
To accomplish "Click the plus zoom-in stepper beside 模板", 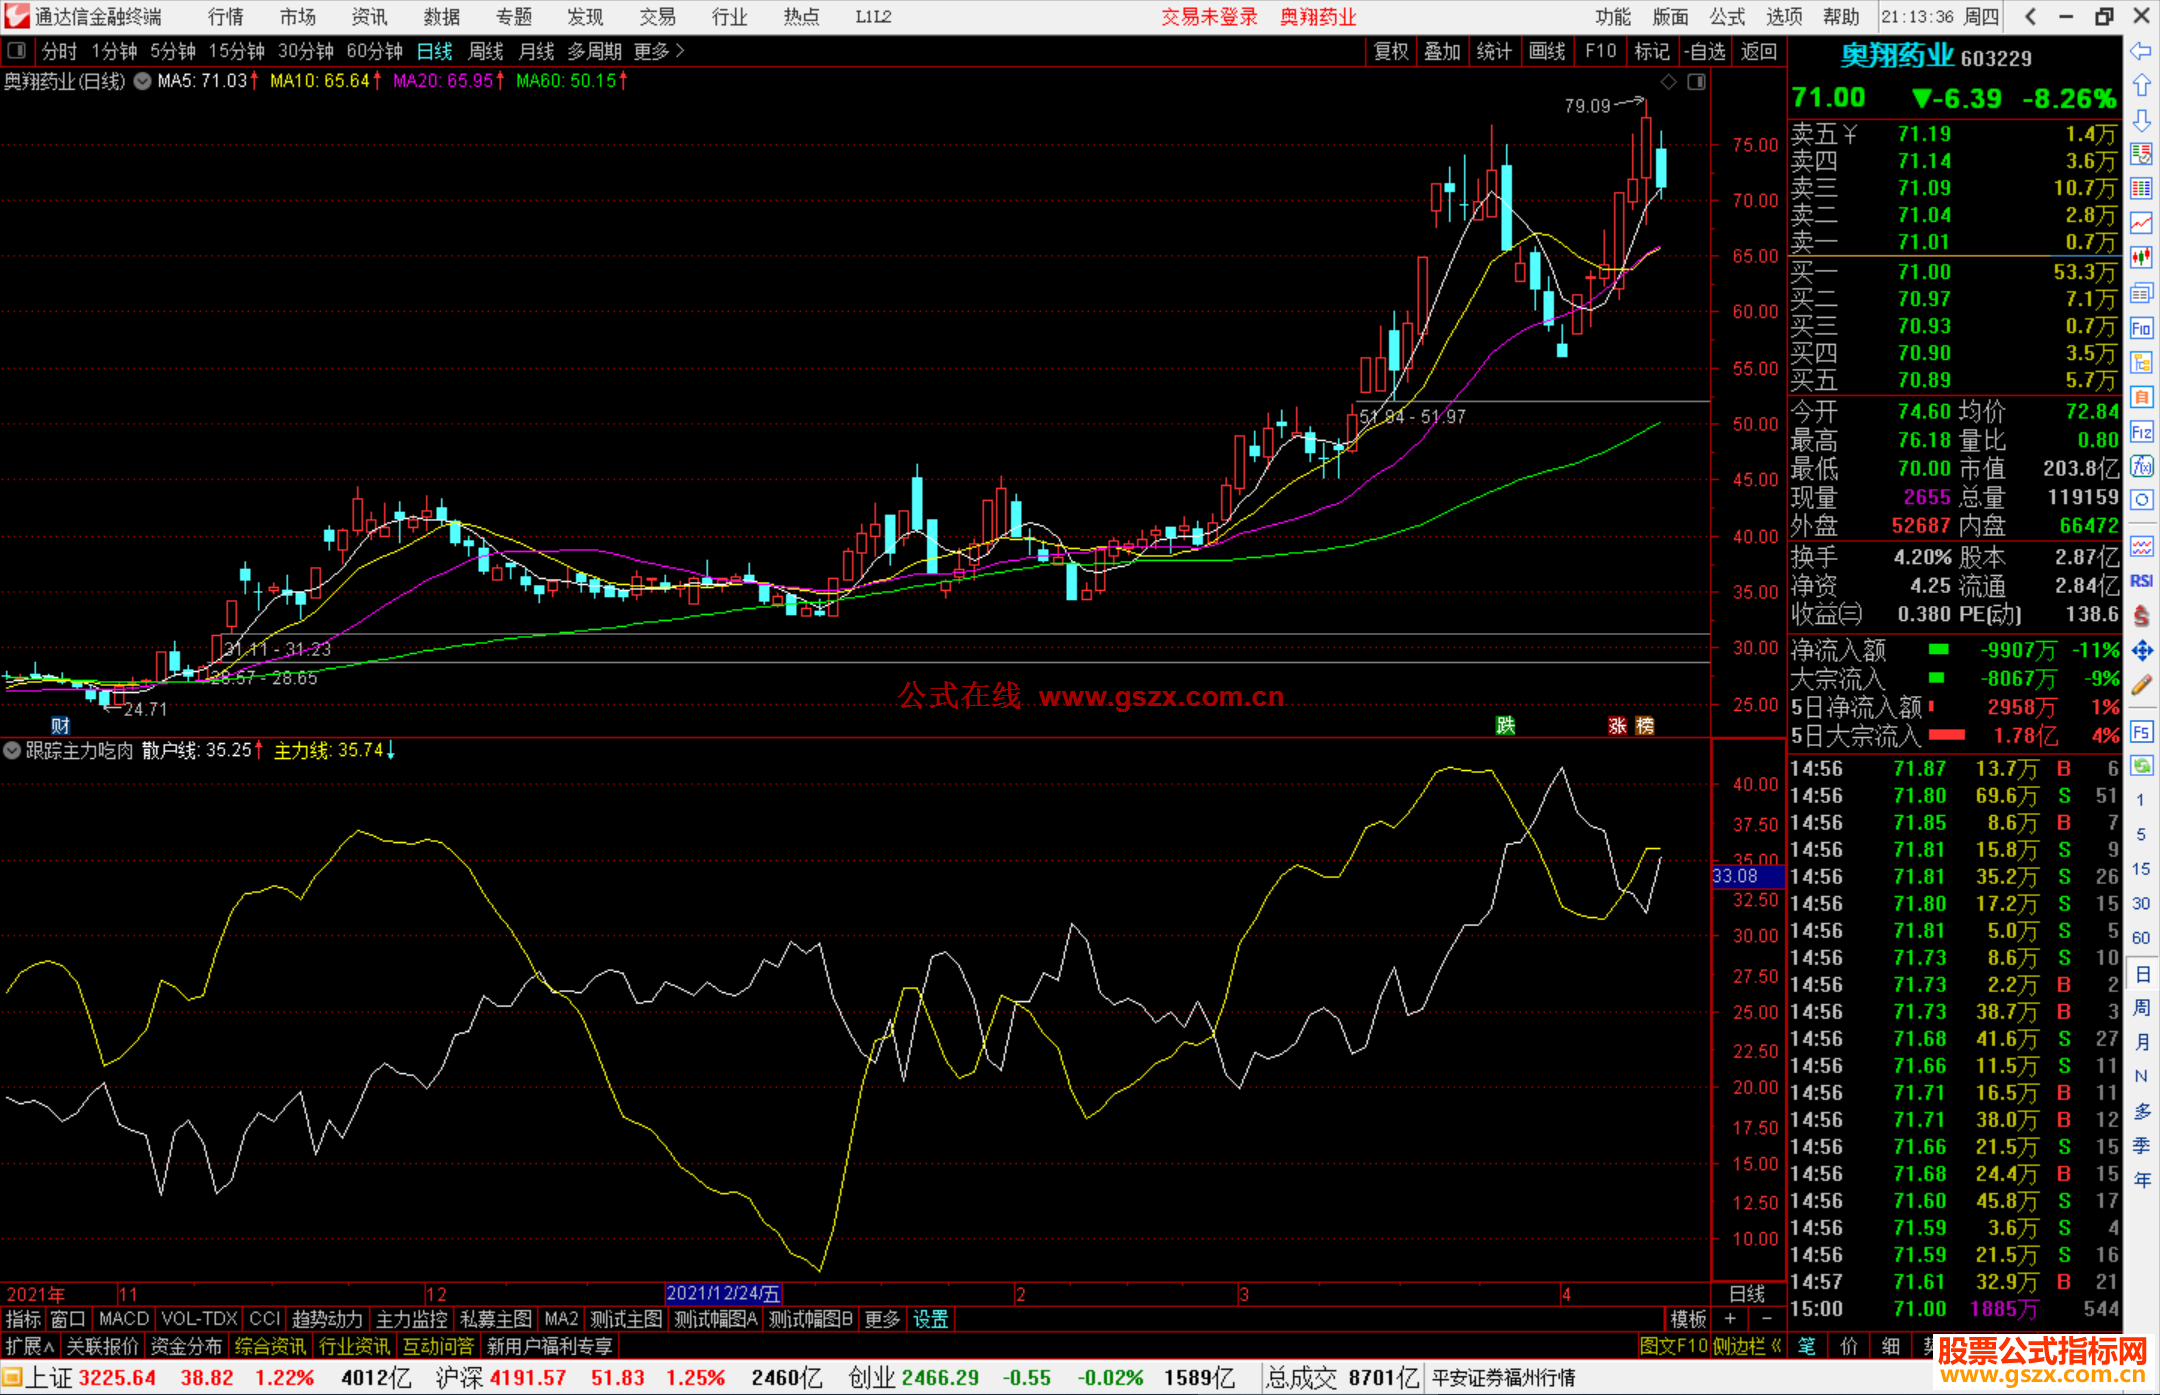I will pyautogui.click(x=1729, y=1320).
